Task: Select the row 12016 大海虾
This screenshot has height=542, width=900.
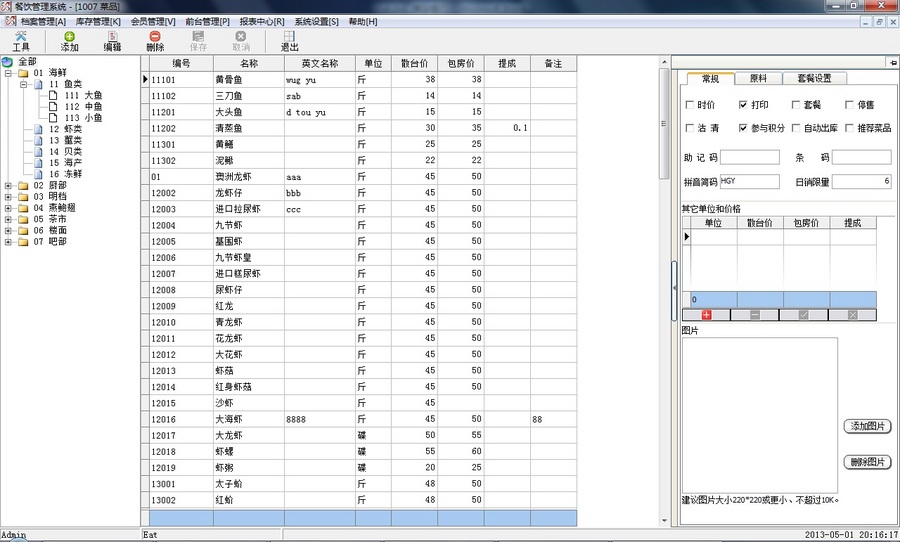Action: click(363, 419)
